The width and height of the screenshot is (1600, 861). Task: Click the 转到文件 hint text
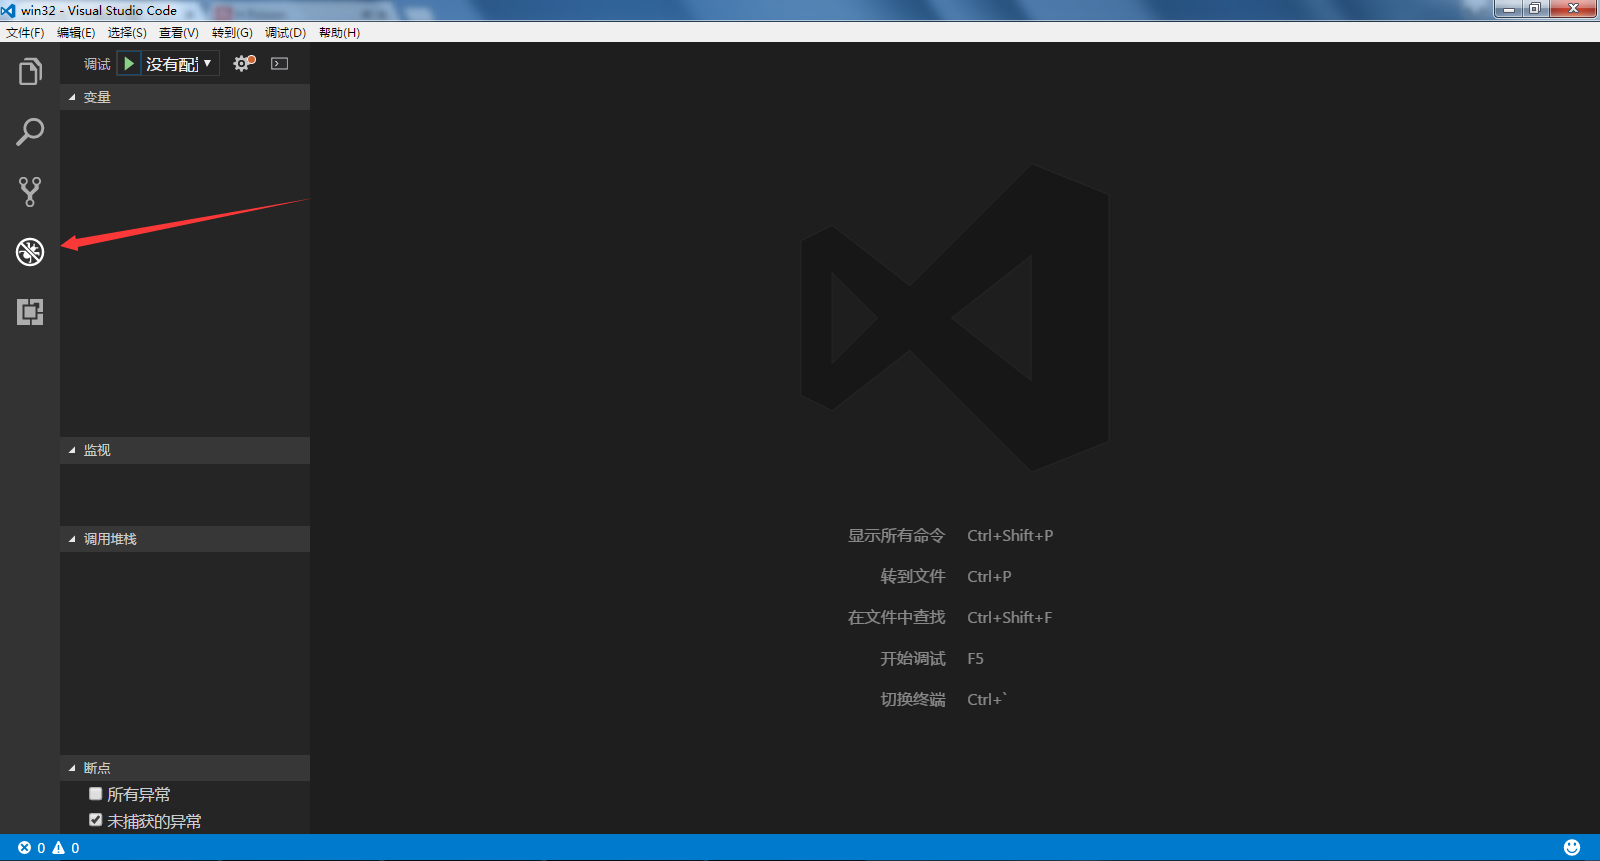point(912,577)
